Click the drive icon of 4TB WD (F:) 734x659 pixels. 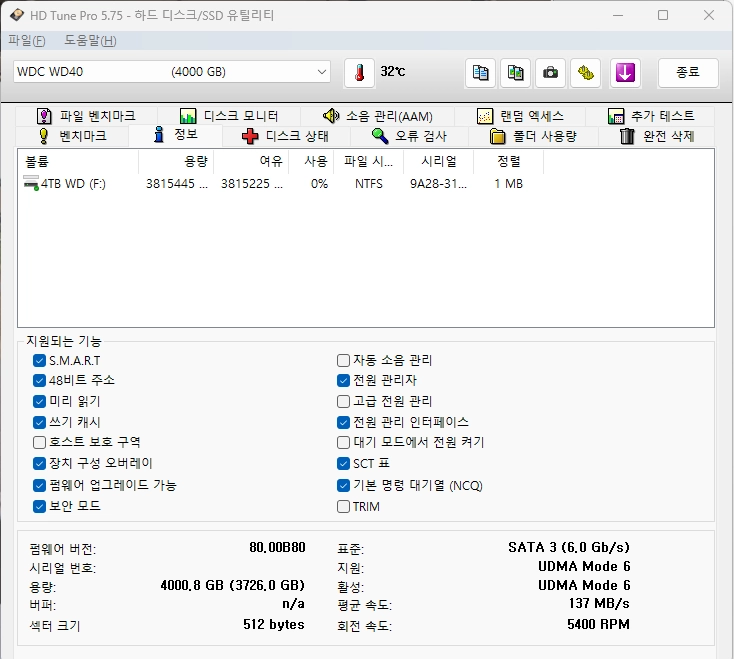[31, 183]
